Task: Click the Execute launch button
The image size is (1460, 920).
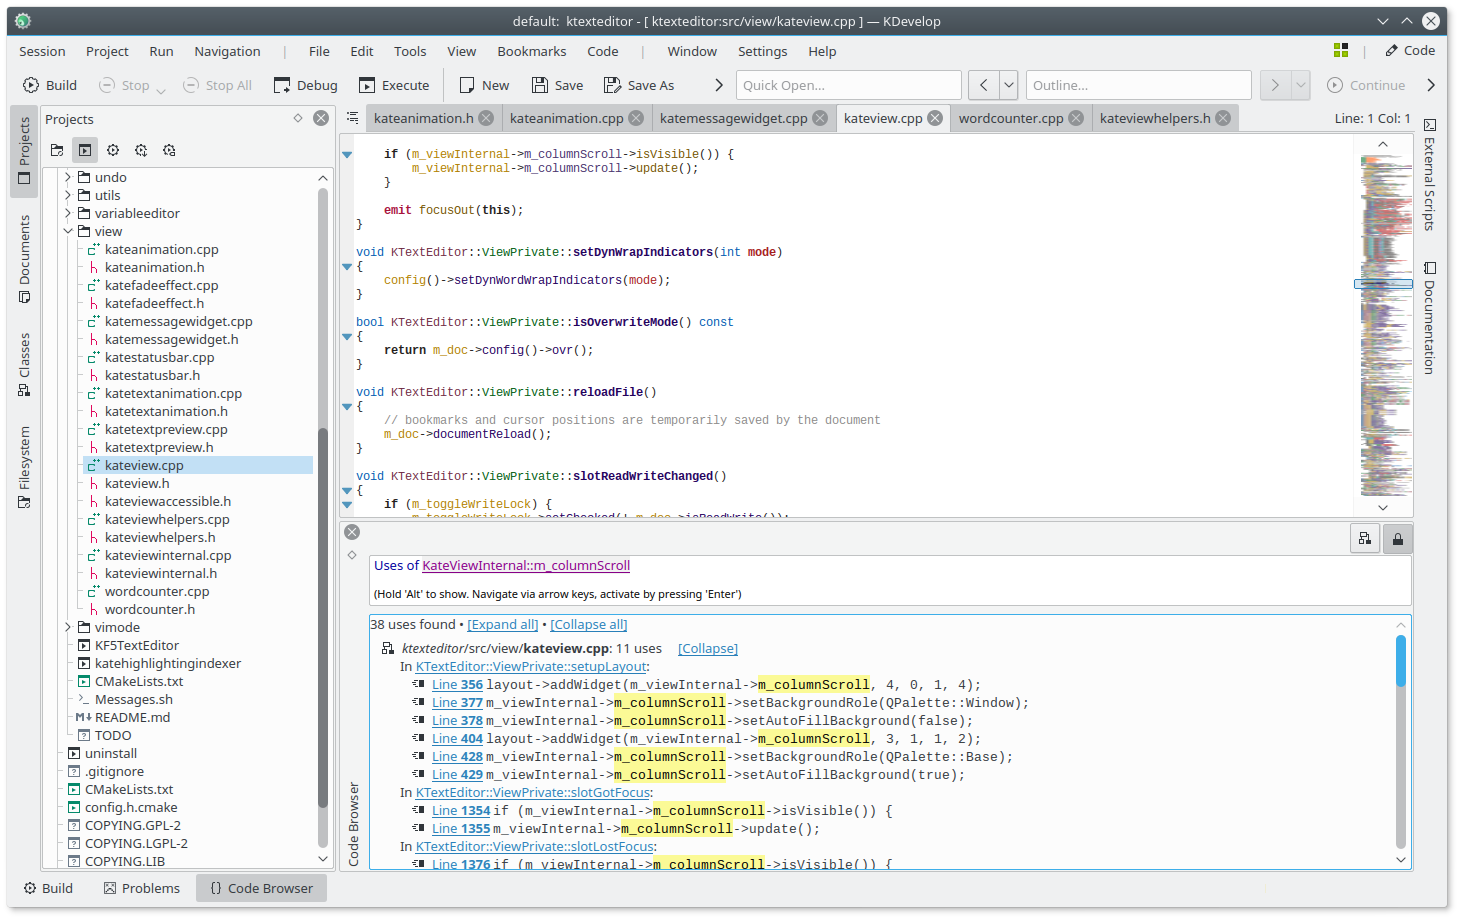Action: click(394, 85)
